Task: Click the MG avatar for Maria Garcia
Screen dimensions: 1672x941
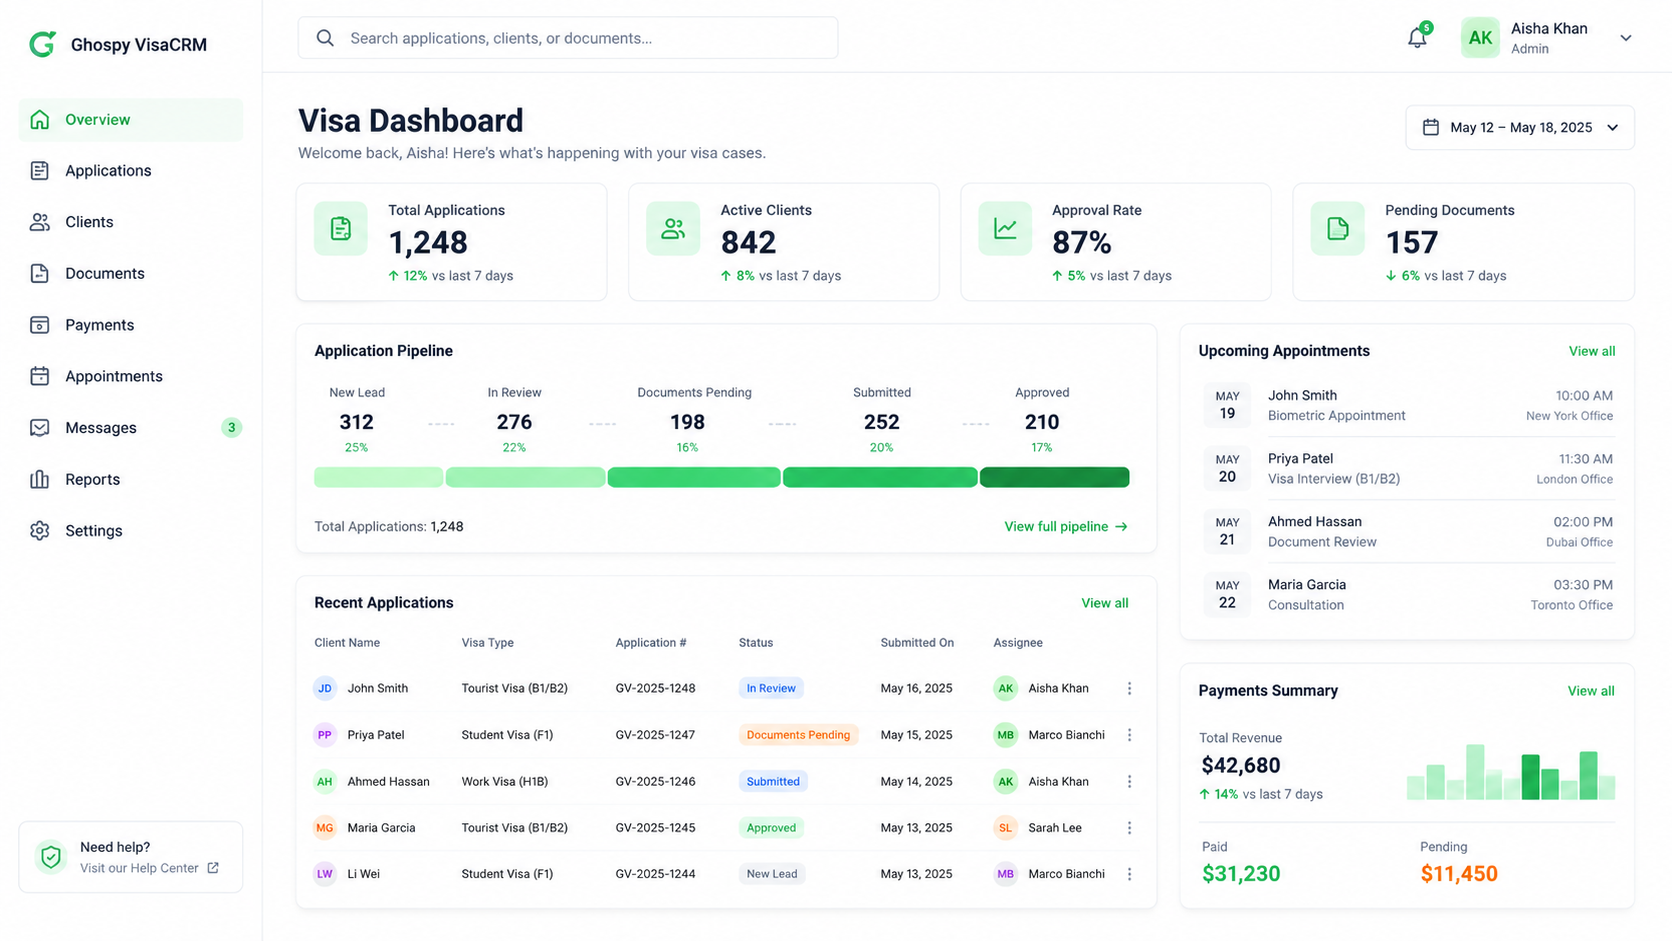Action: coord(325,828)
